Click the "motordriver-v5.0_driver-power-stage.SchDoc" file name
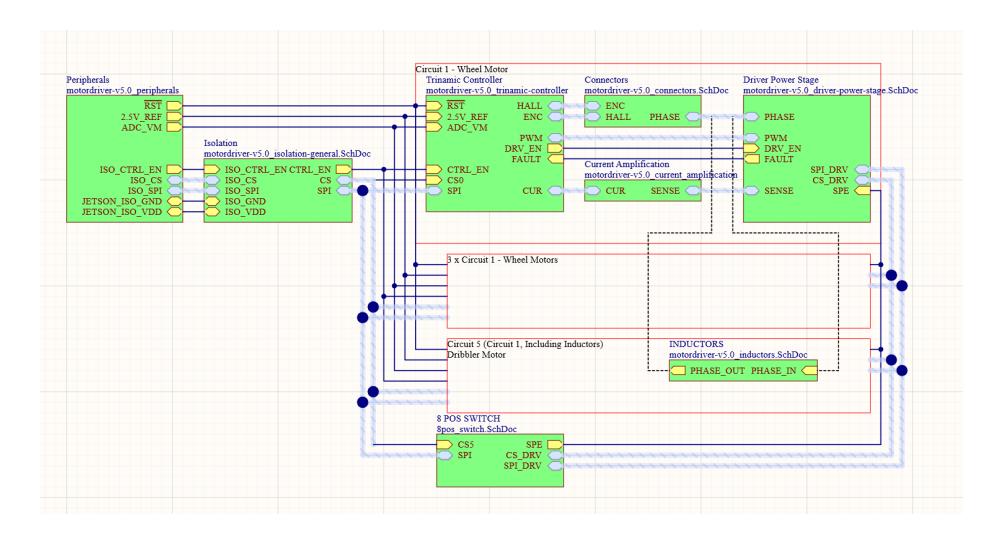The image size is (994, 533). pyautogui.click(x=830, y=91)
